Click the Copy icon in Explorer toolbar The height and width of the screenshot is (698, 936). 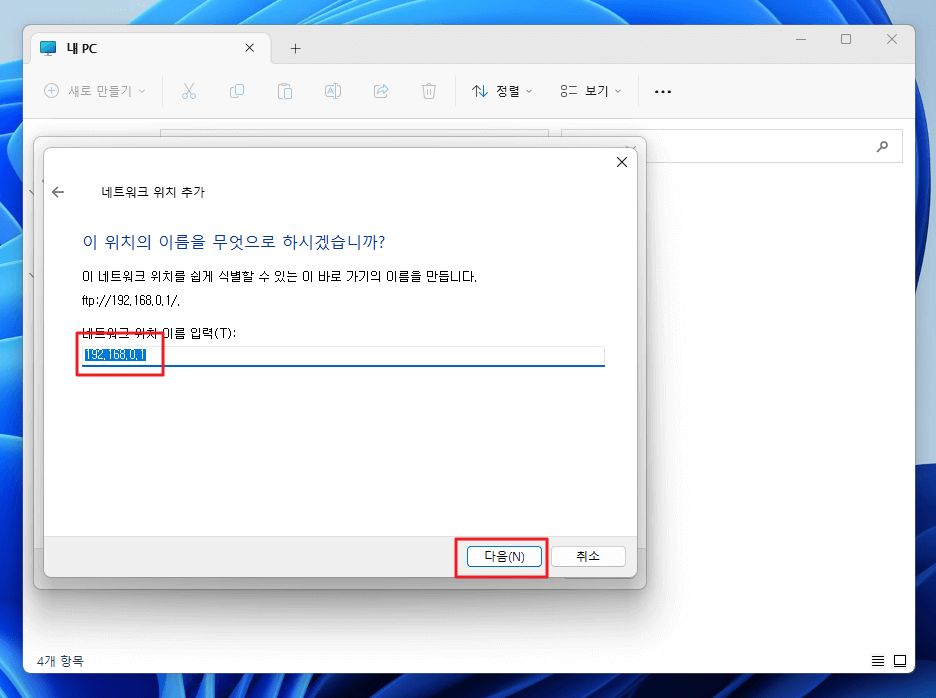pos(236,91)
